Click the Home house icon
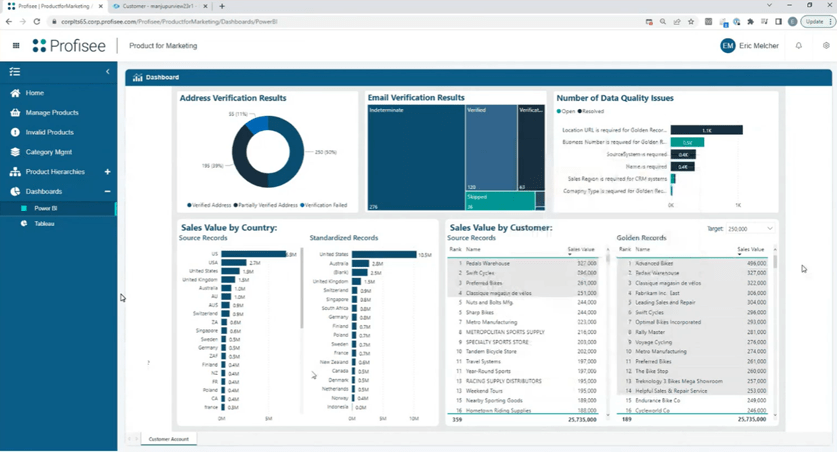Image resolution: width=837 pixels, height=452 pixels. click(15, 93)
